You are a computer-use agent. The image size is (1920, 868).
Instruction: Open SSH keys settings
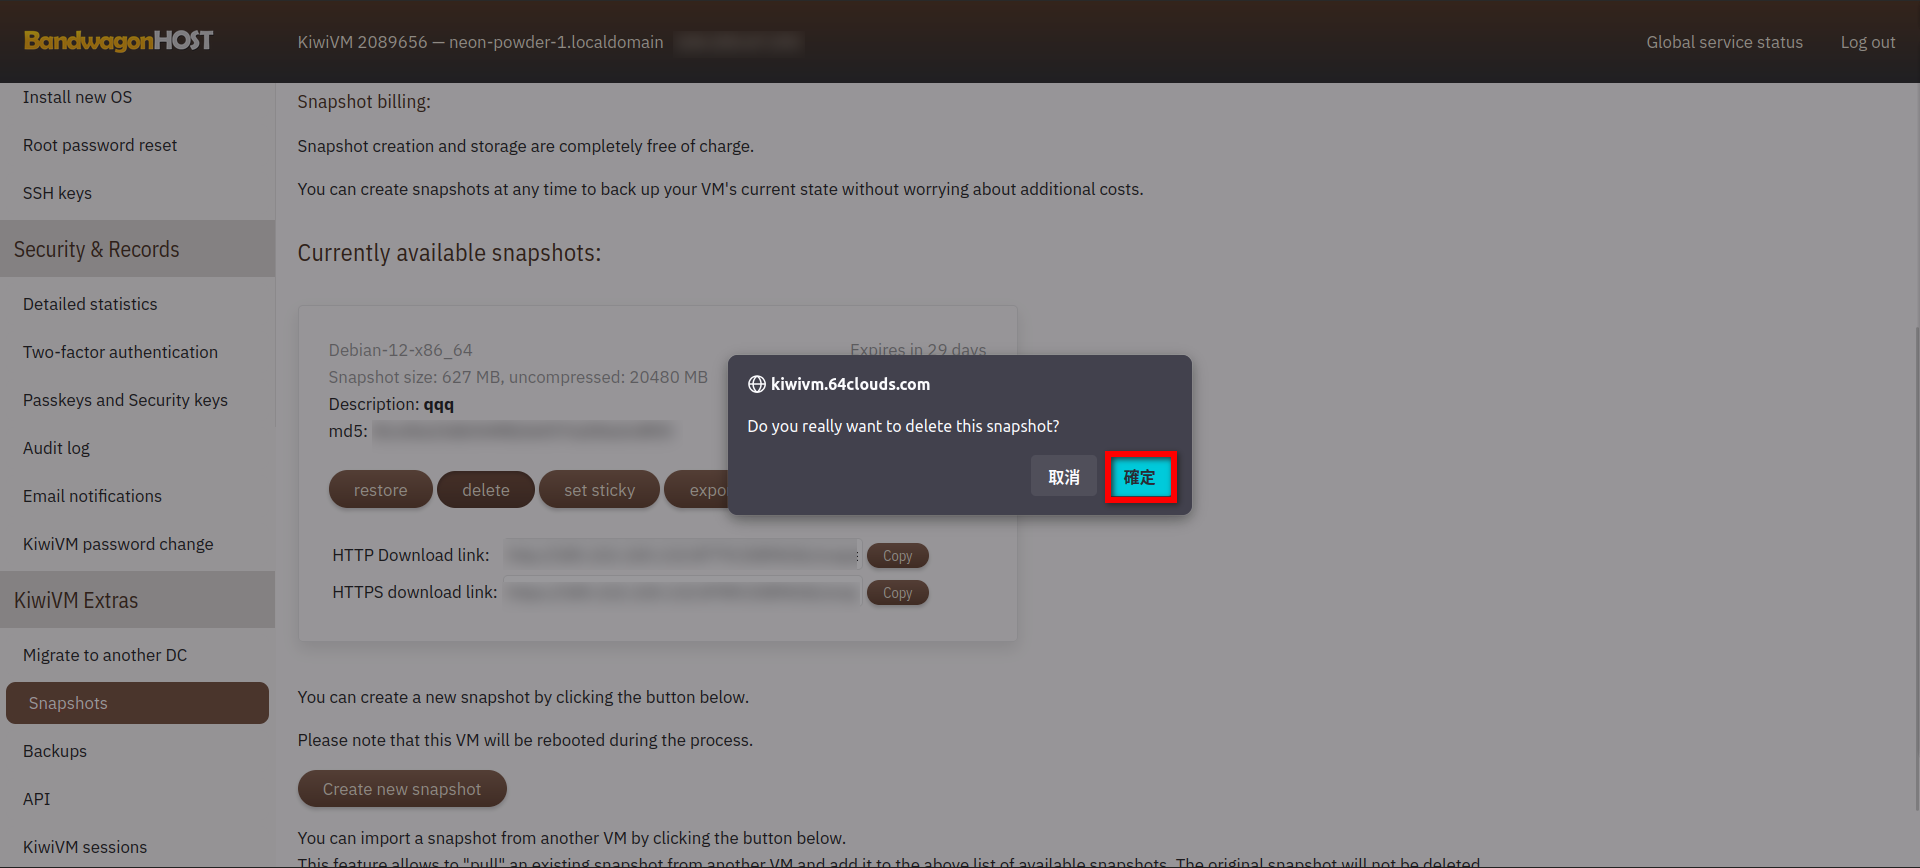pos(57,193)
